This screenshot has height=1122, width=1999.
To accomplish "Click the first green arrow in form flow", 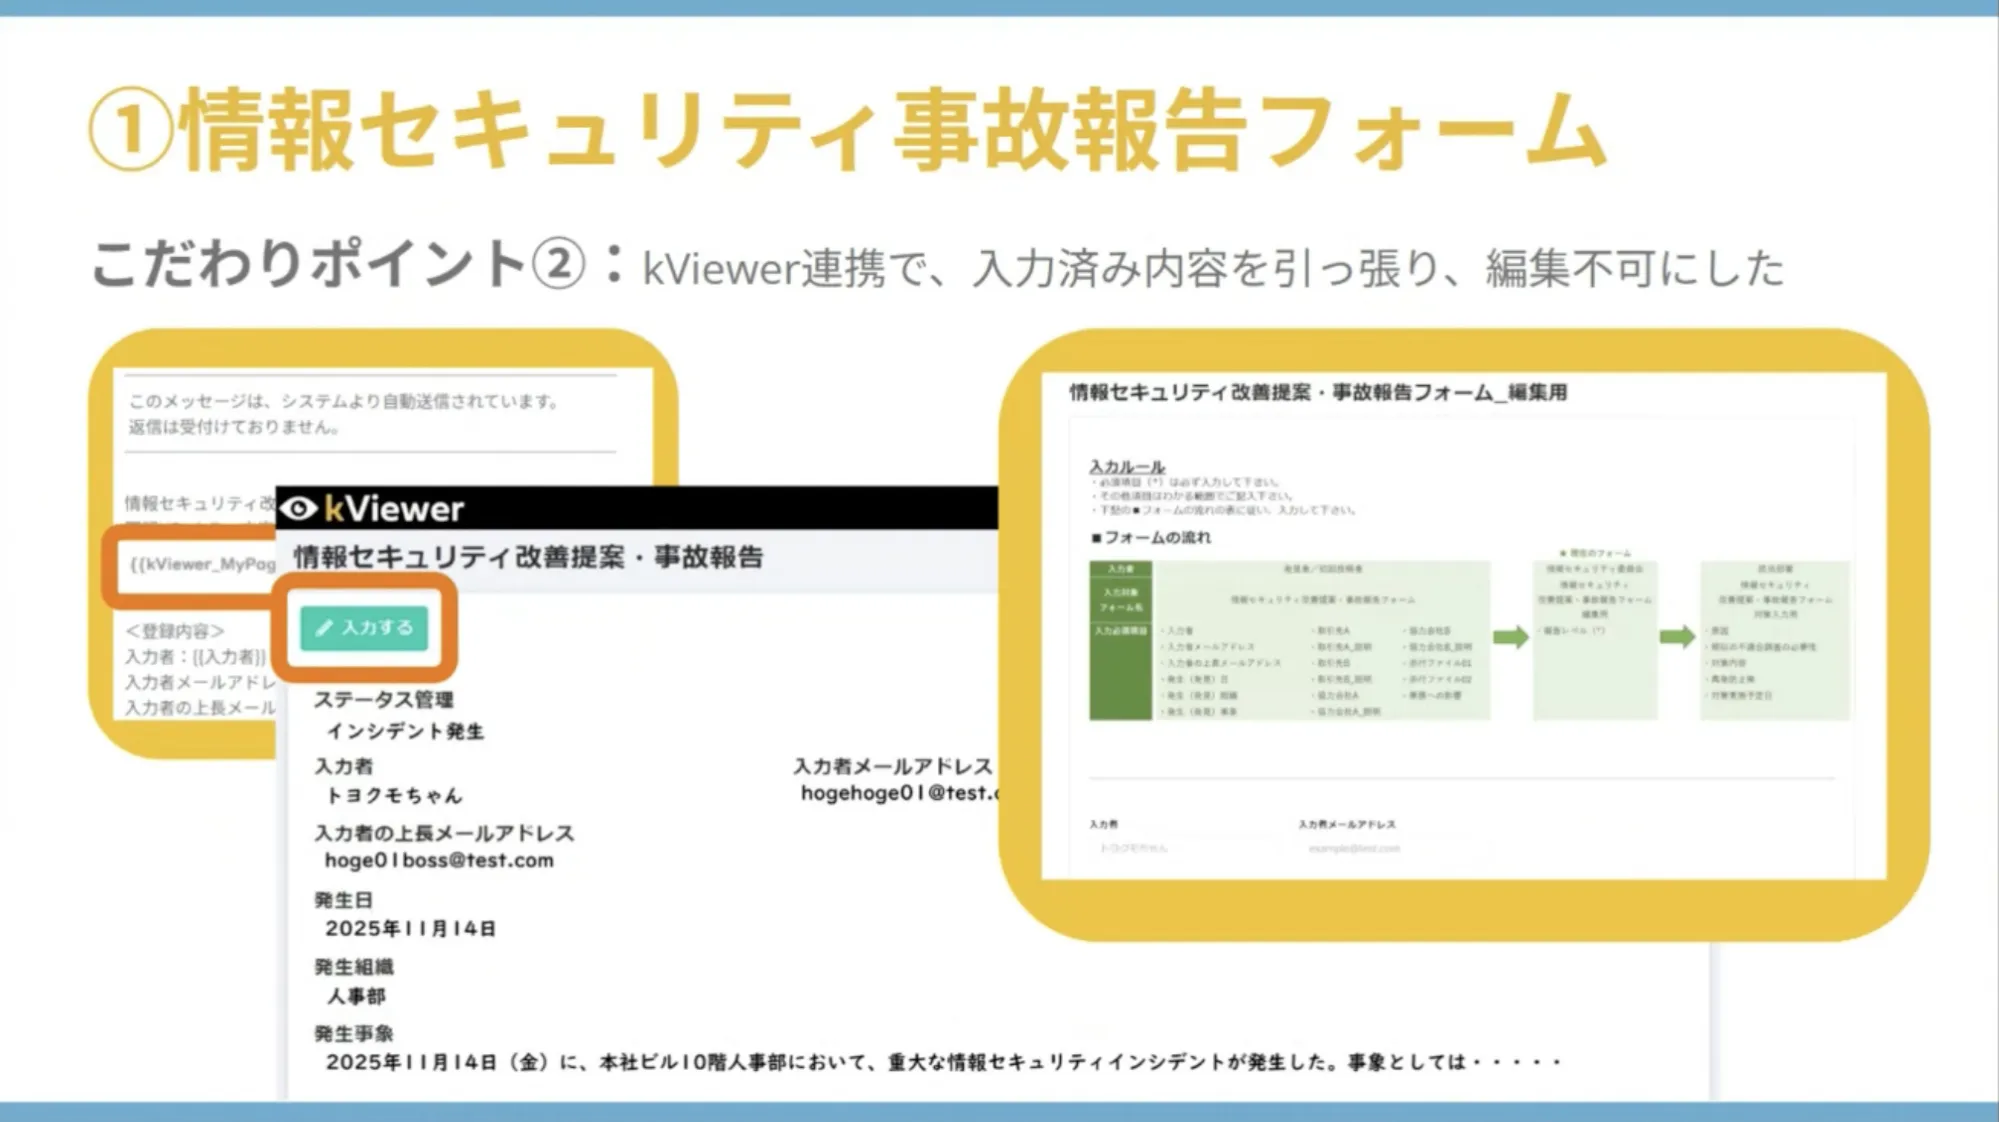I will 1510,637.
